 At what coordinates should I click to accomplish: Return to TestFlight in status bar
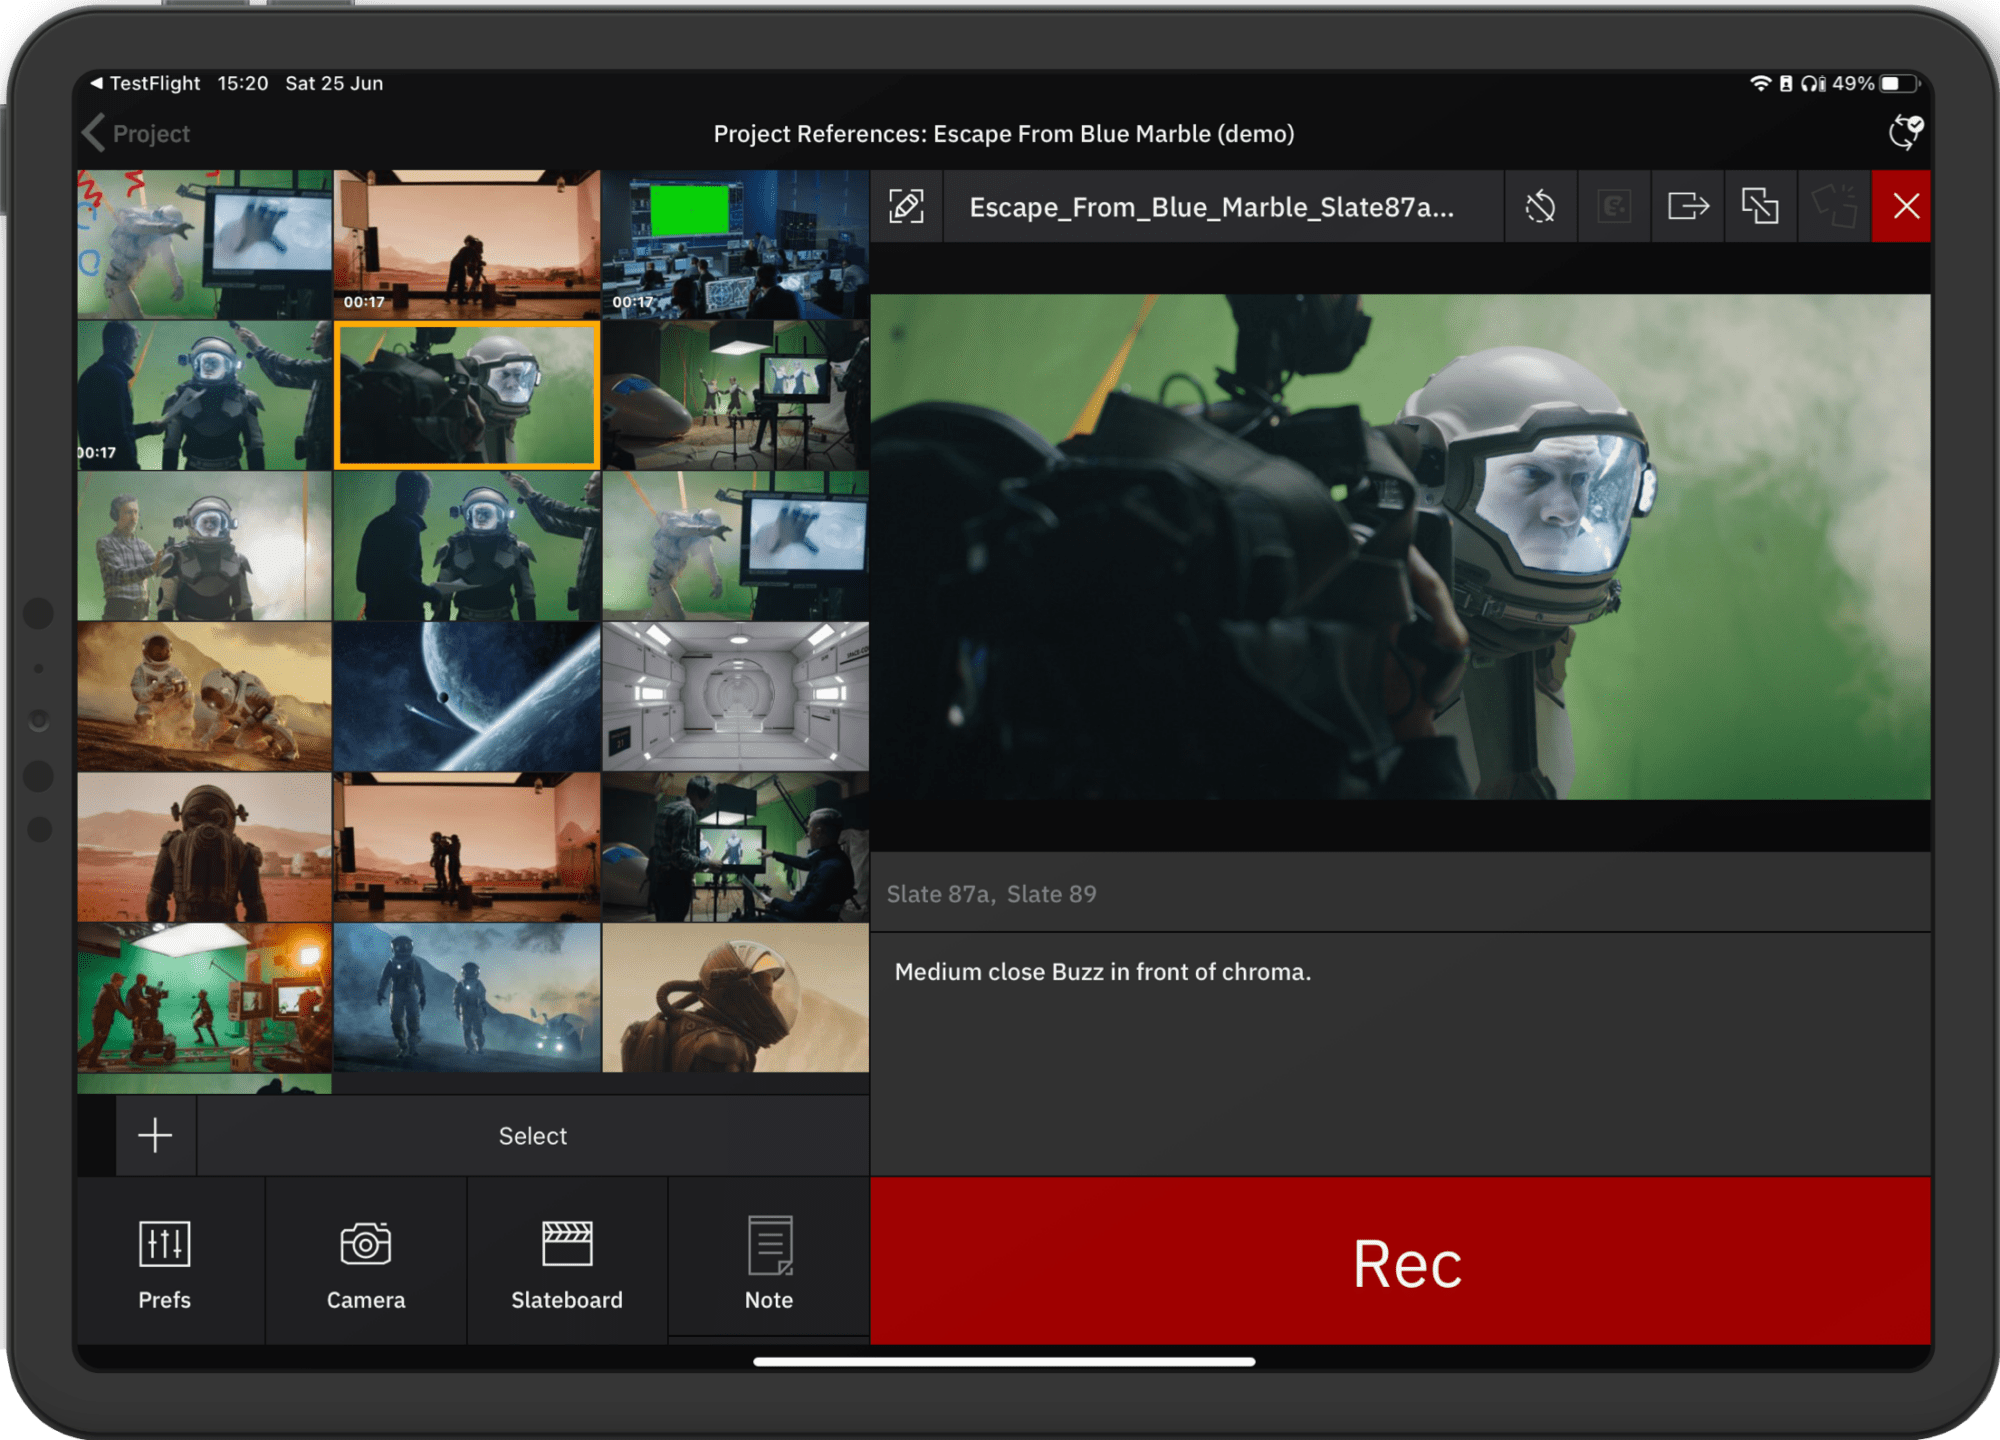pyautogui.click(x=146, y=84)
